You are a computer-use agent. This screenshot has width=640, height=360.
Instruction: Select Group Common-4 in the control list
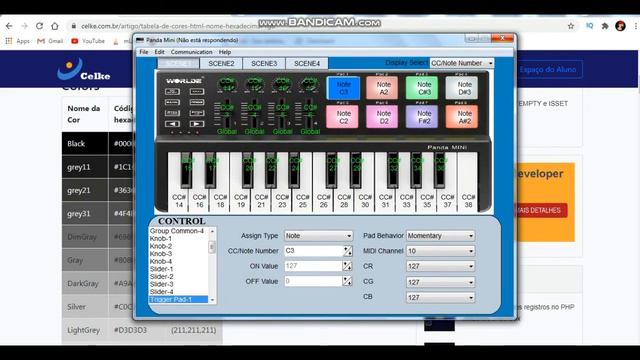tap(176, 231)
